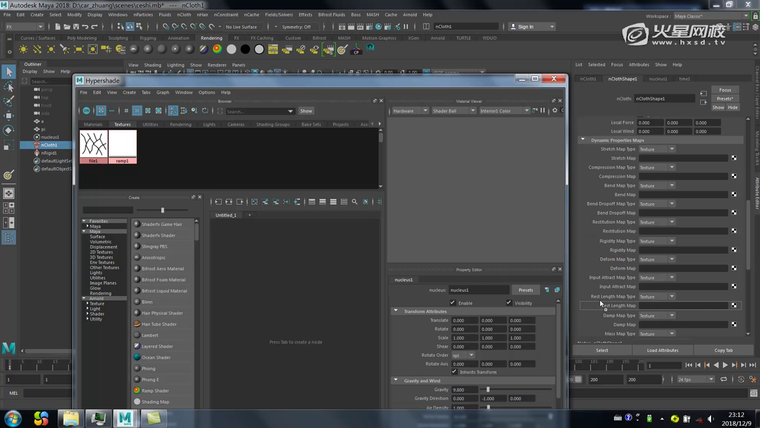This screenshot has height=428, width=760.
Task: Open the nCloth menu in main menu bar
Action: [183, 15]
